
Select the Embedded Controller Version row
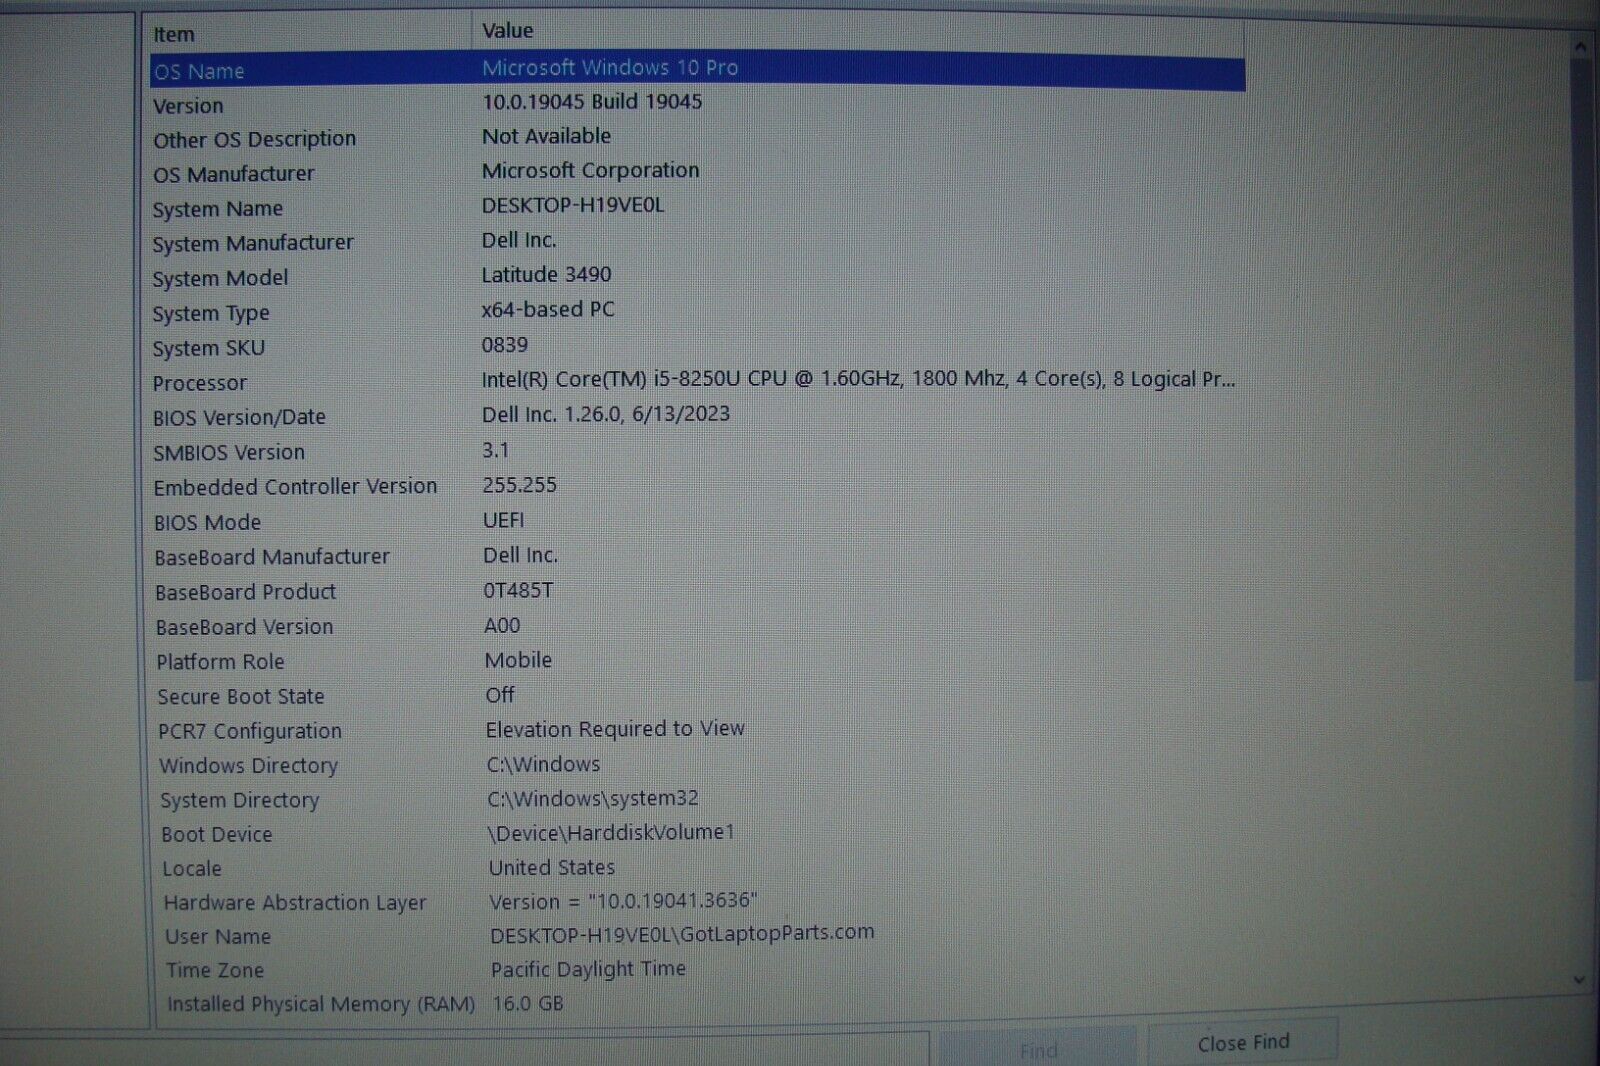pyautogui.click(x=698, y=486)
